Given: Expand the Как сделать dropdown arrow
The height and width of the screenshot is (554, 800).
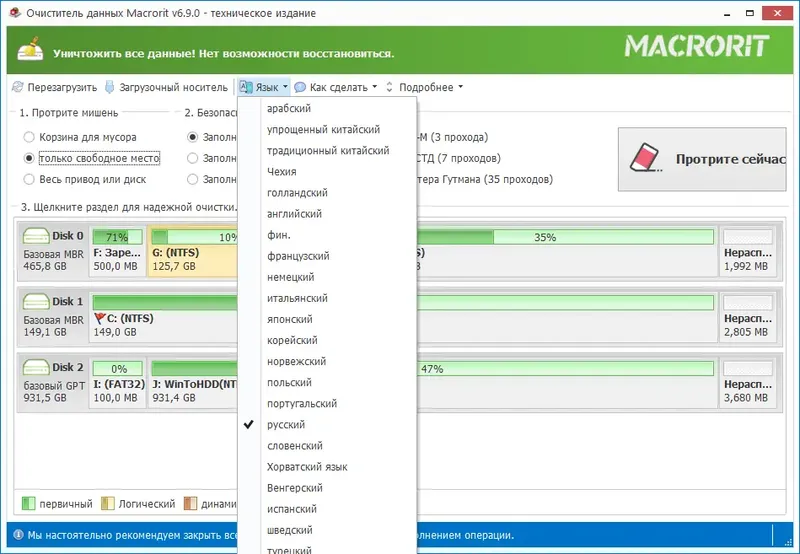Looking at the screenshot, I should (375, 87).
